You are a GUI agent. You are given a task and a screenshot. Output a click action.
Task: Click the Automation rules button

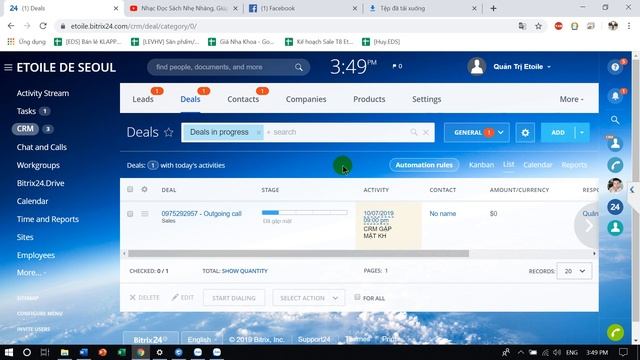(424, 165)
